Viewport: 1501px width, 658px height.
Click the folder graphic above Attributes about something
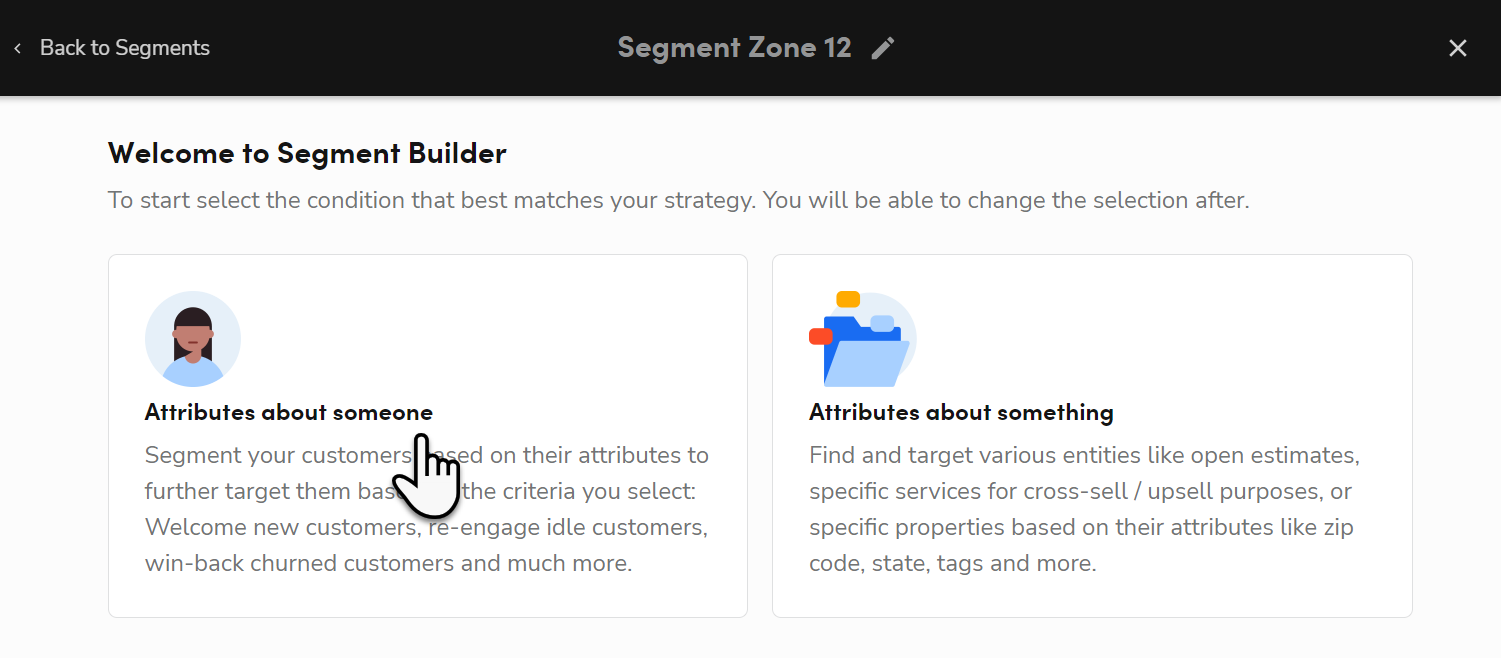[x=863, y=341]
